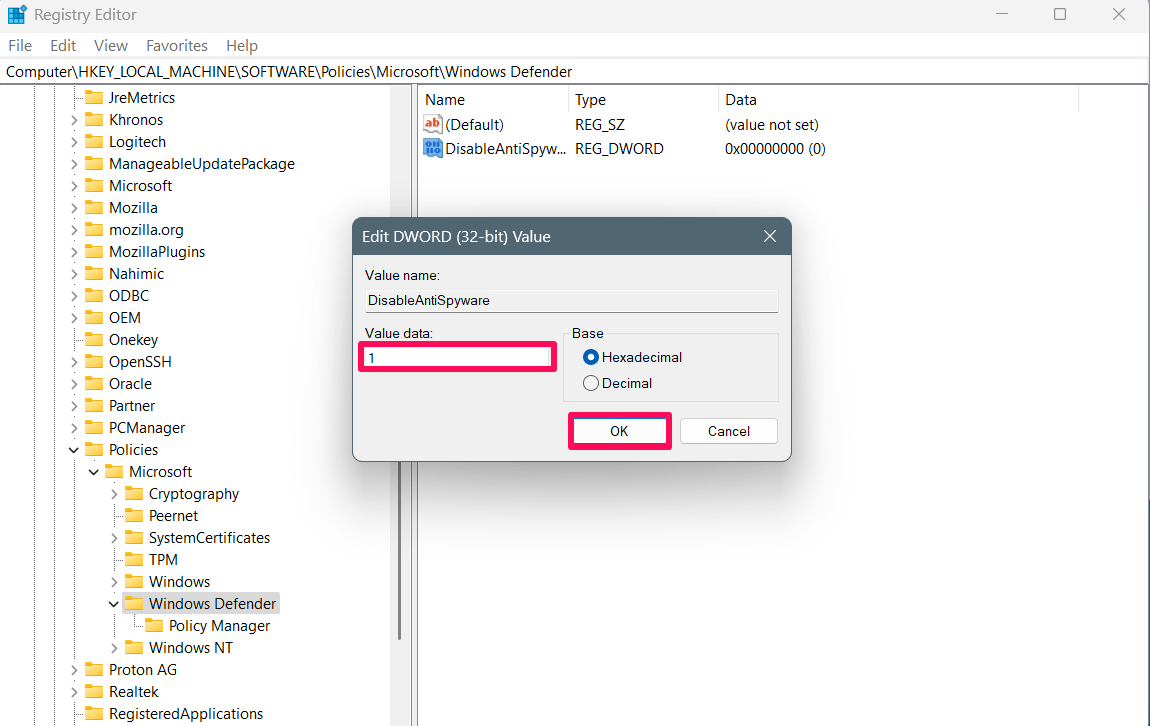Screen dimensions: 1150x726
Task: Click the Nahimic folder icon
Action: [94, 274]
